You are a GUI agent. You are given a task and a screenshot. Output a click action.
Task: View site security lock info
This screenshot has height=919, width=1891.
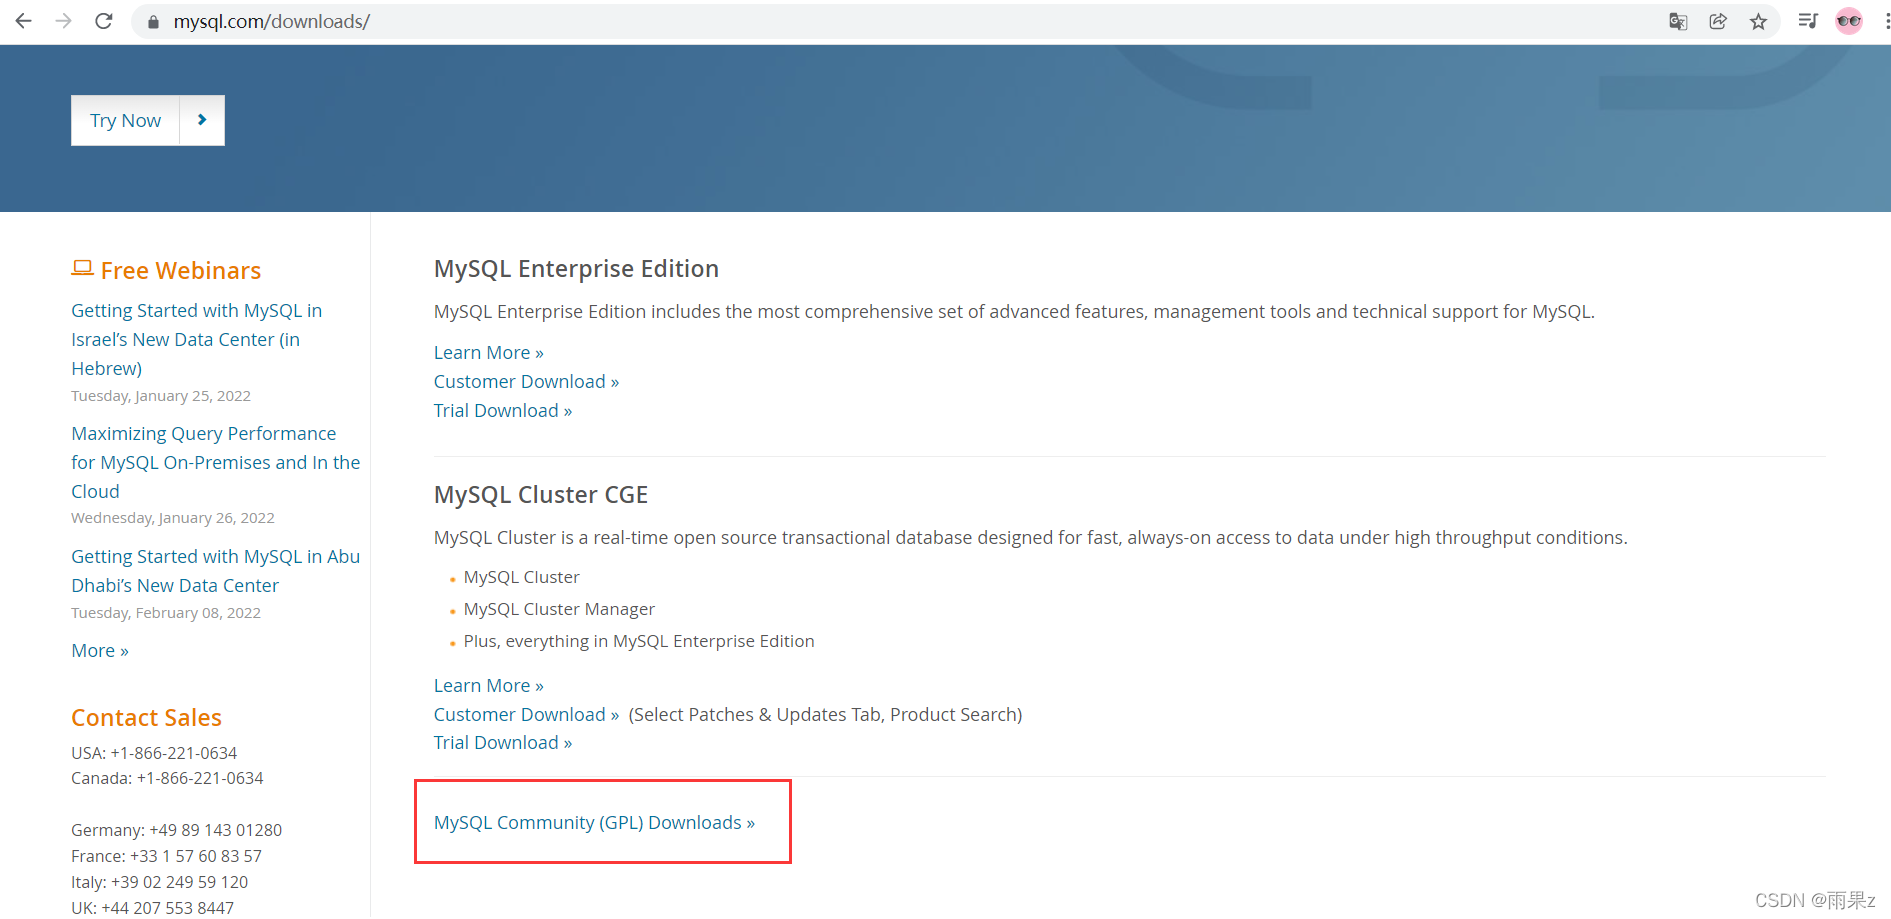pyautogui.click(x=153, y=22)
